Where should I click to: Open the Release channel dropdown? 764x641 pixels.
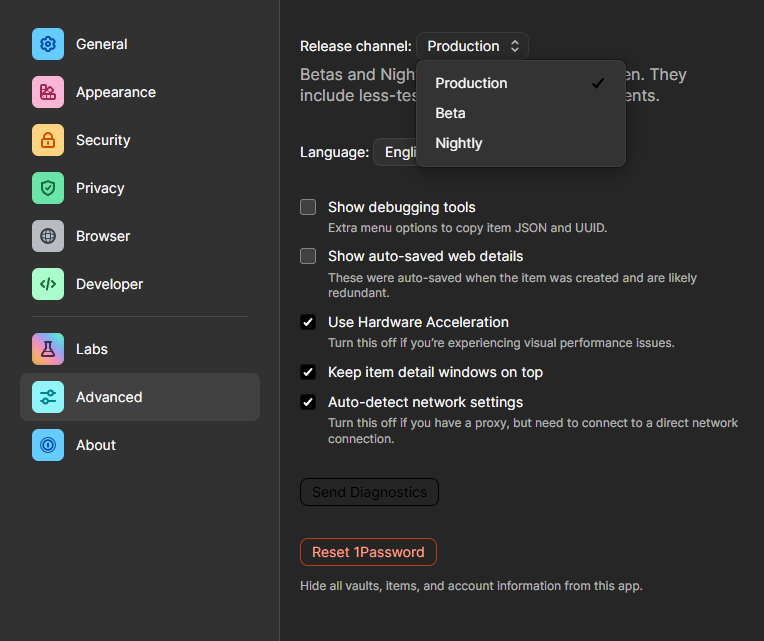click(472, 46)
